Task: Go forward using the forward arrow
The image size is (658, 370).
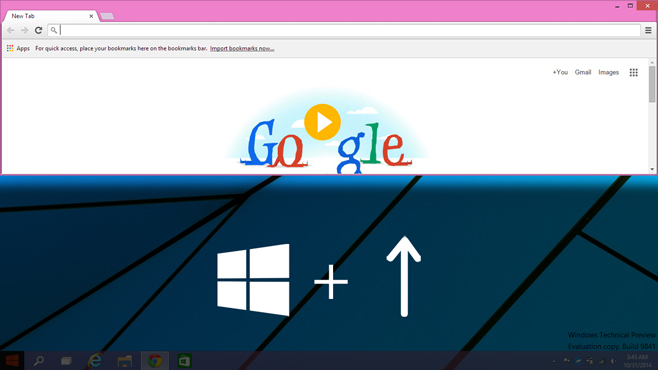Action: pyautogui.click(x=24, y=30)
